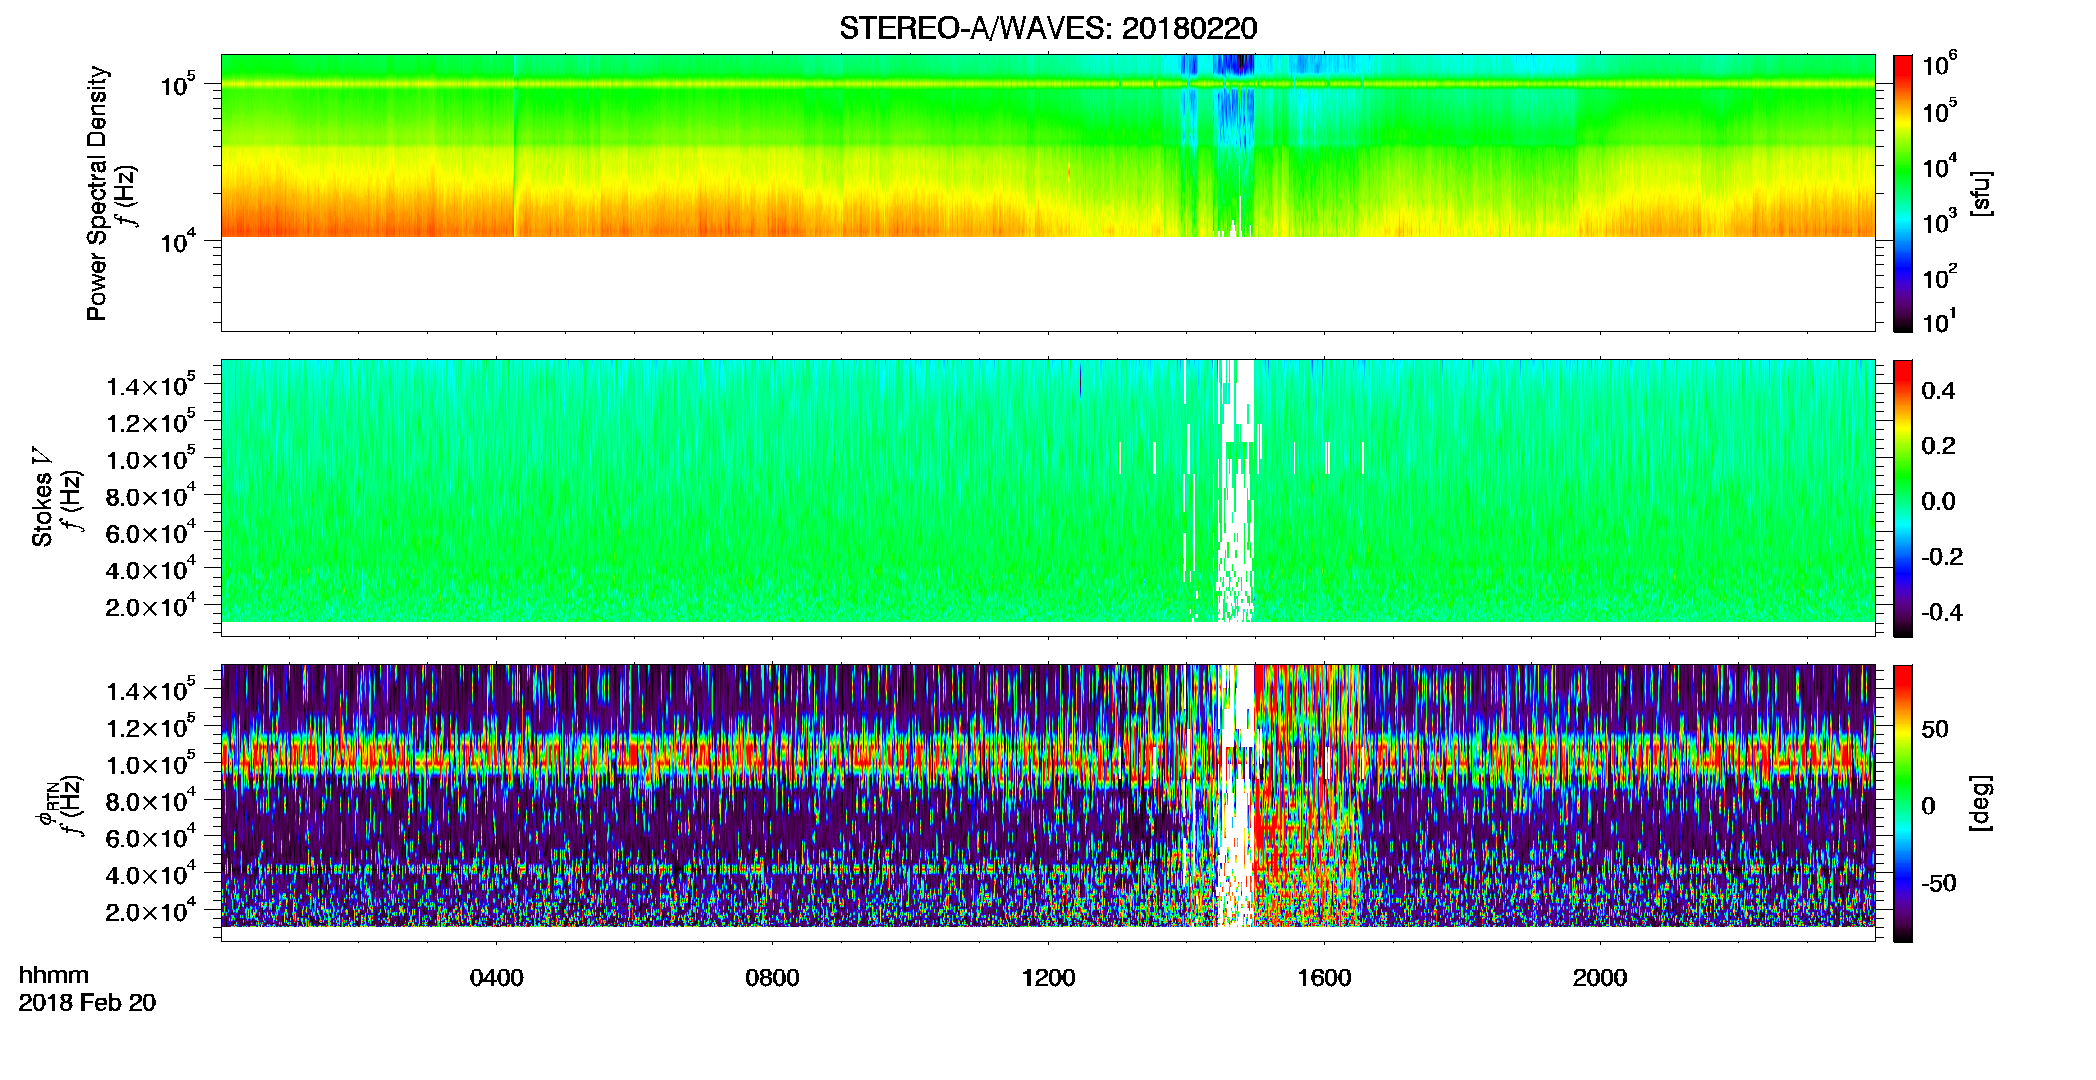Click the 1600 time tick label
2096x1080 pixels.
click(x=1324, y=977)
